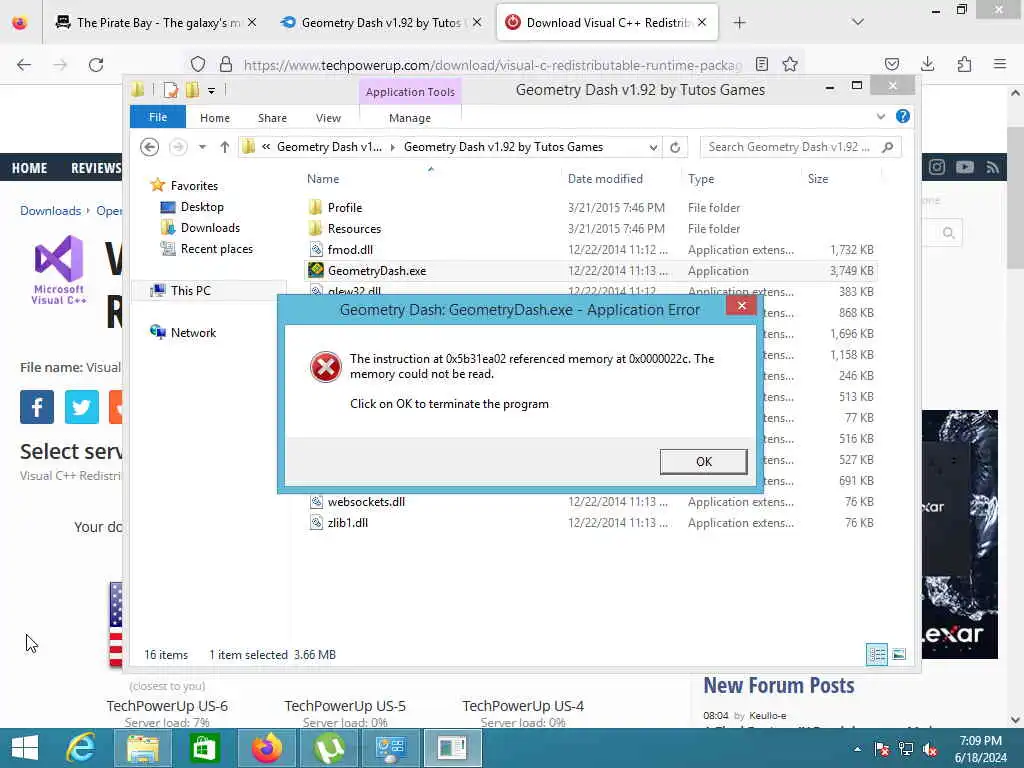
Task: Switch Explorer to large icons view
Action: pos(899,654)
